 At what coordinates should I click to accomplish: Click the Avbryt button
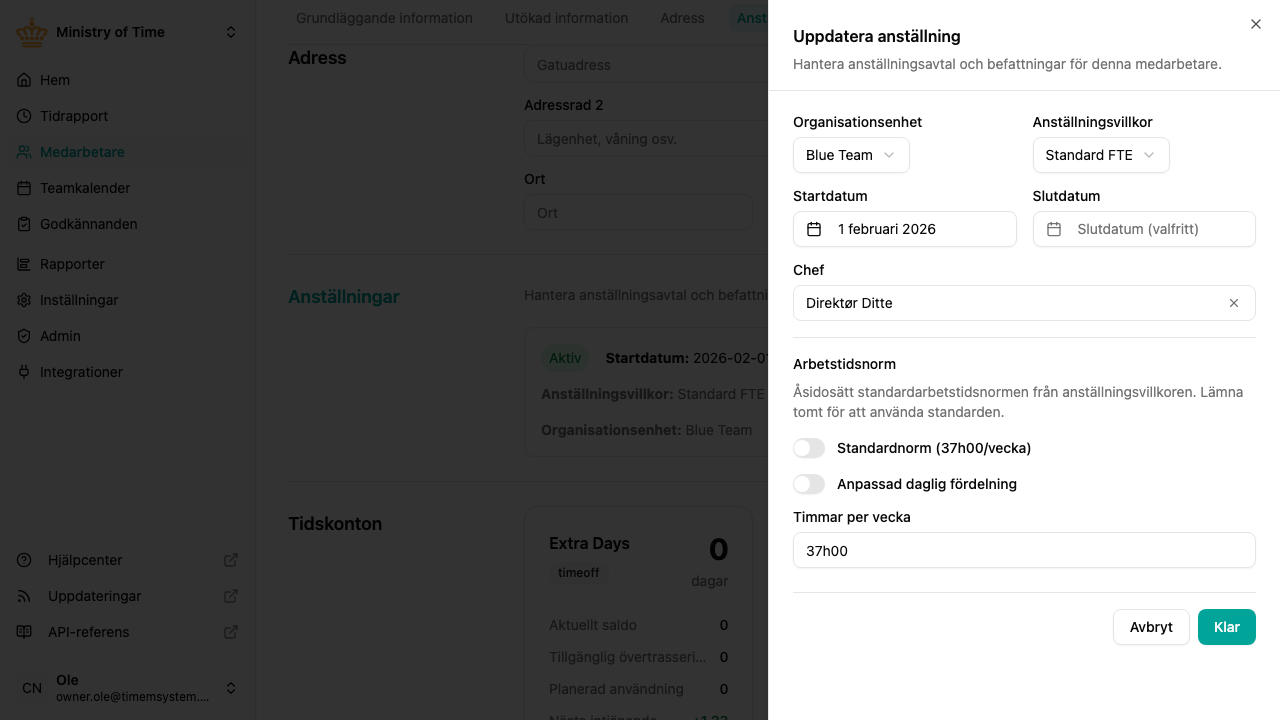tap(1151, 627)
